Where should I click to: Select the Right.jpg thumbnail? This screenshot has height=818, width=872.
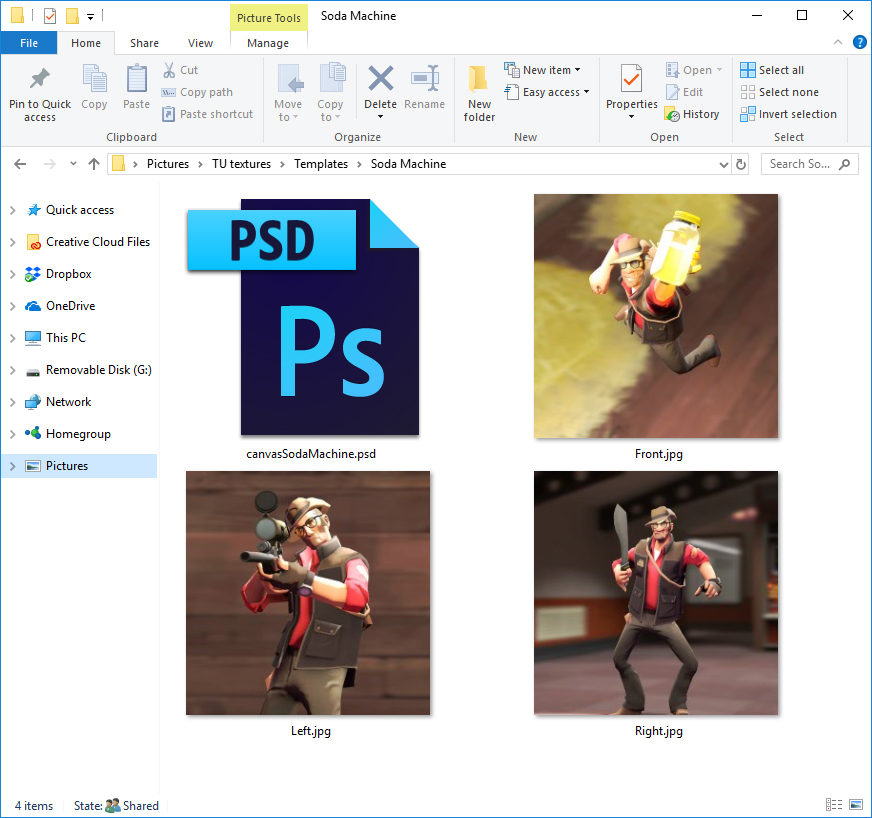656,593
